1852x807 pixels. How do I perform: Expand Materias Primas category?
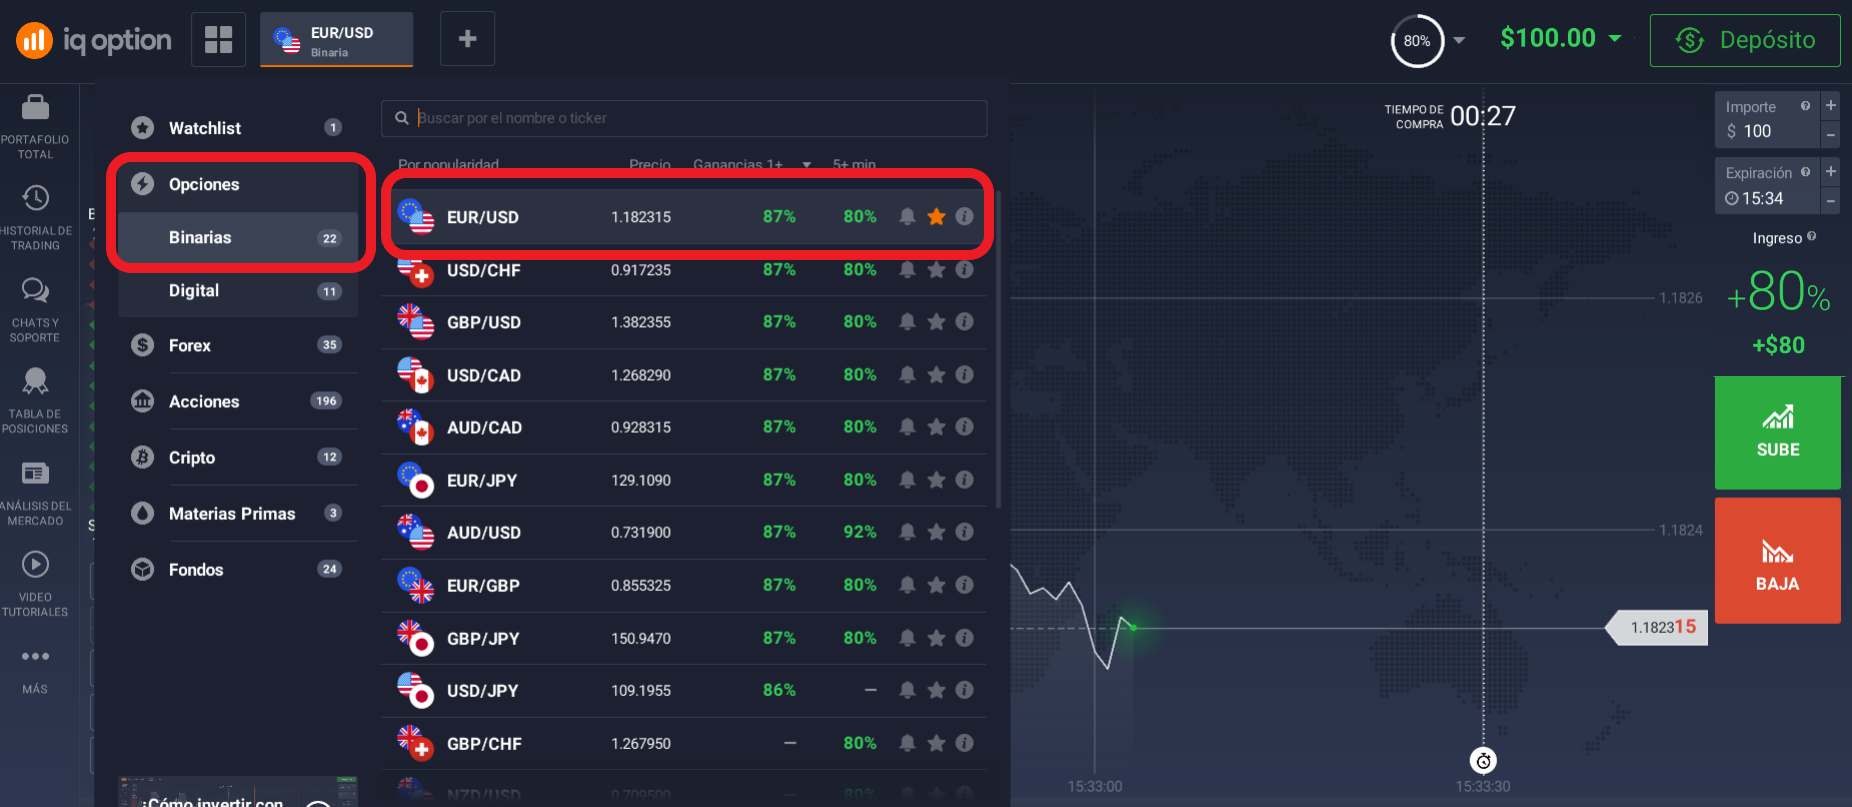238,513
